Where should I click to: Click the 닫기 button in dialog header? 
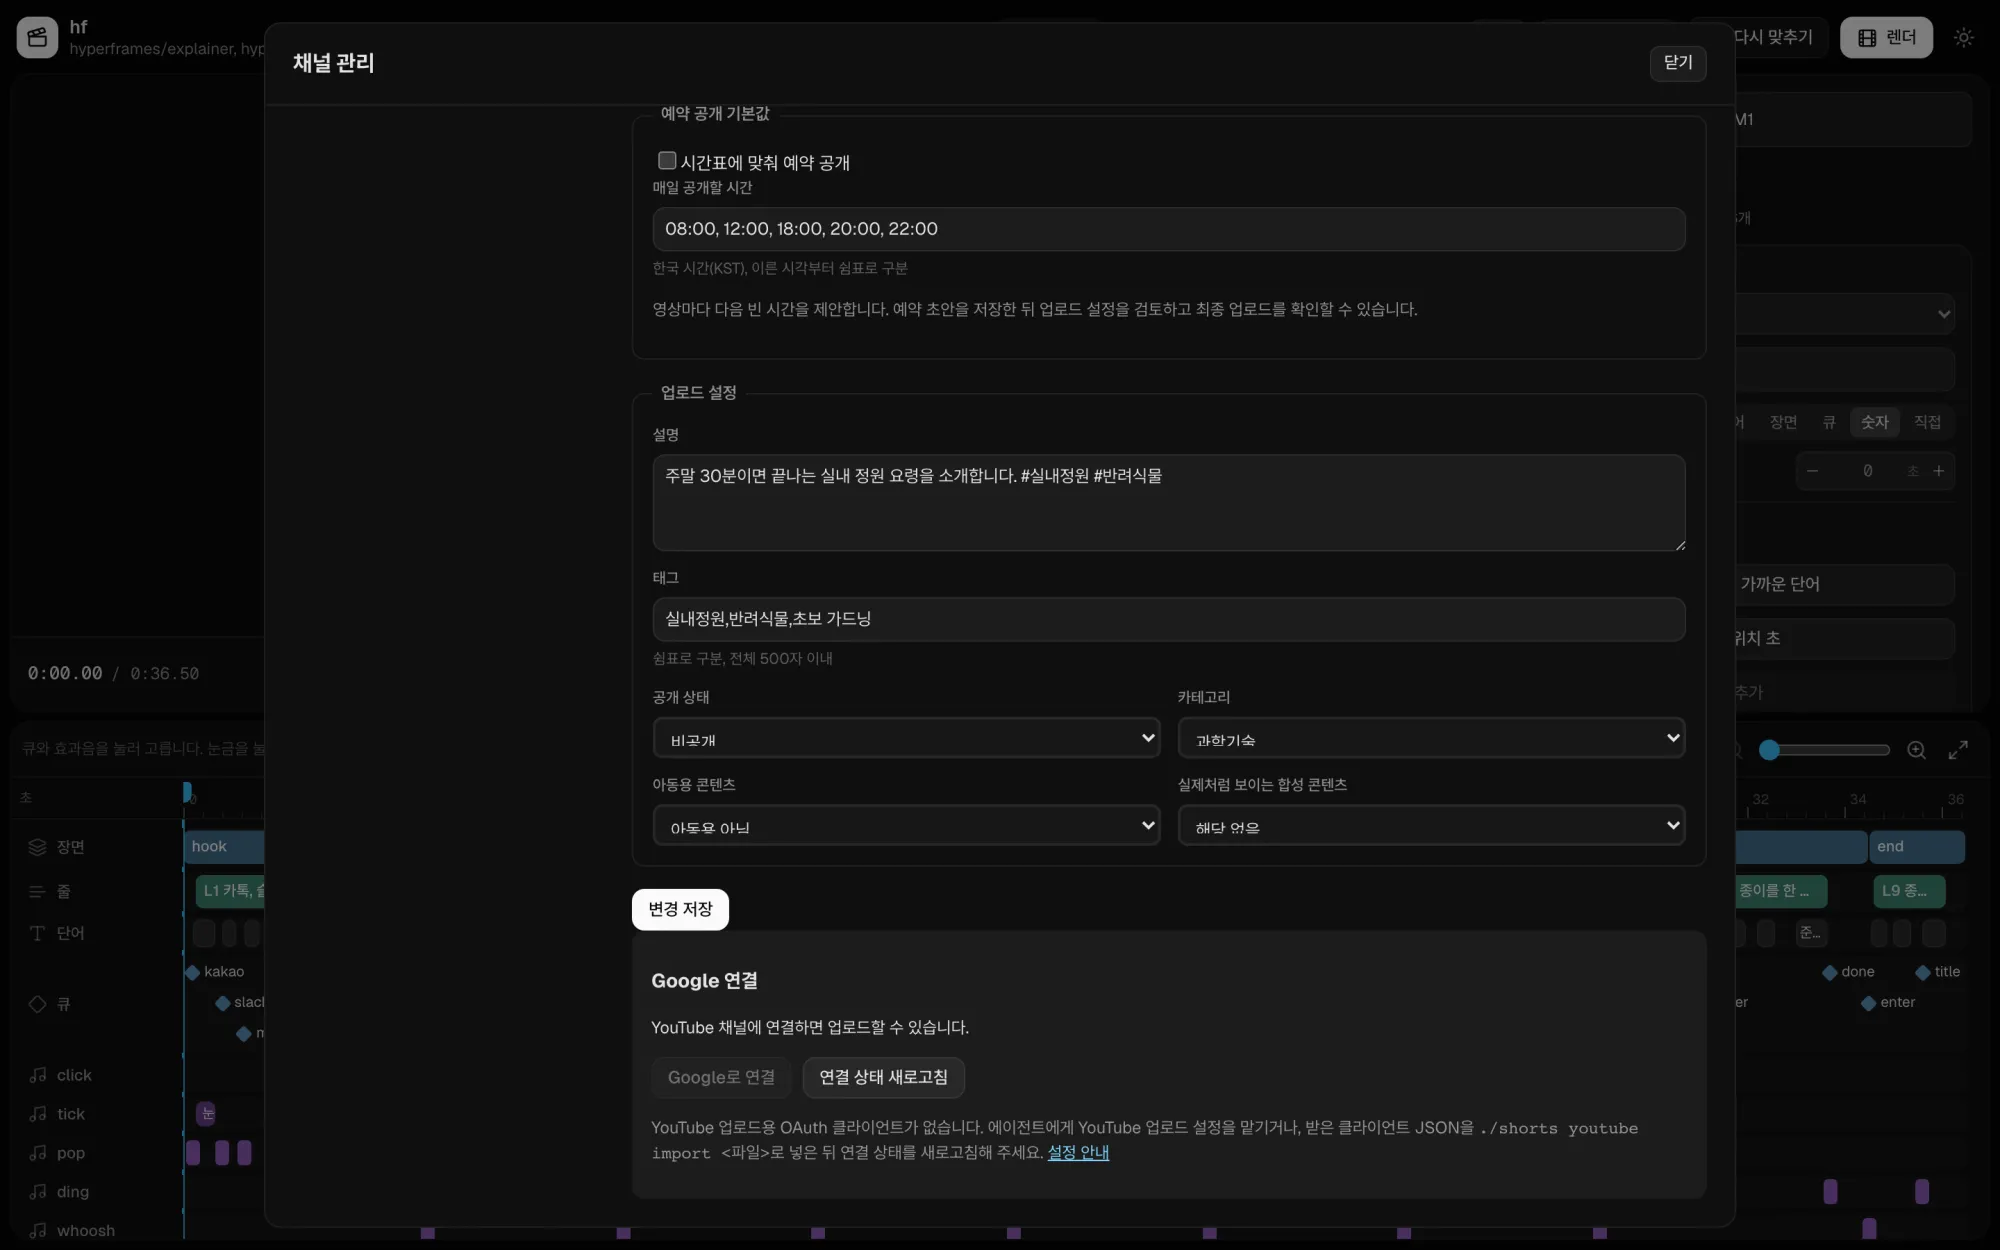pos(1678,62)
